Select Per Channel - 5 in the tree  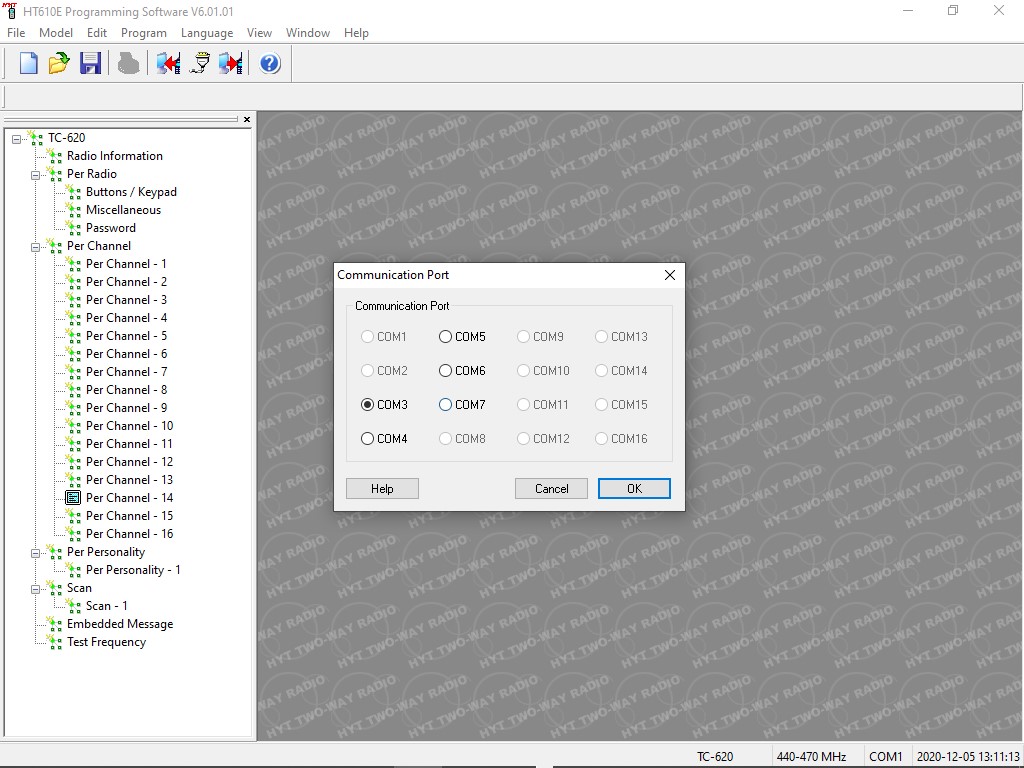pyautogui.click(x=127, y=336)
